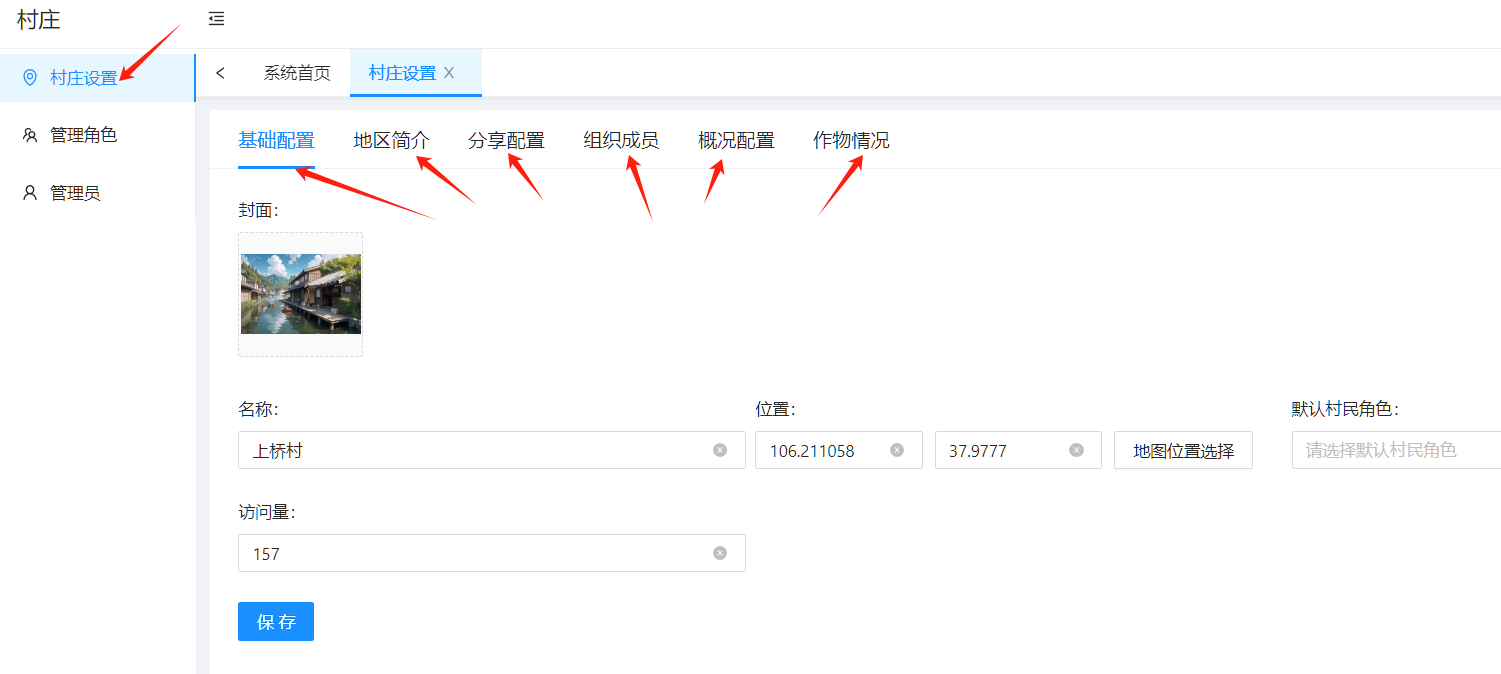Open 村庄设置 in the sidebar
The image size is (1501, 674).
pos(97,78)
